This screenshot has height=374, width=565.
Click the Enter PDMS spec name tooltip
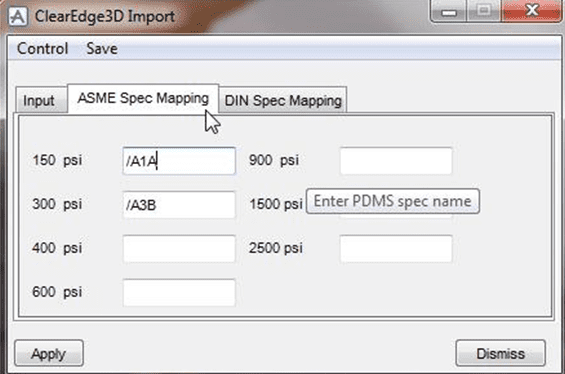click(392, 201)
